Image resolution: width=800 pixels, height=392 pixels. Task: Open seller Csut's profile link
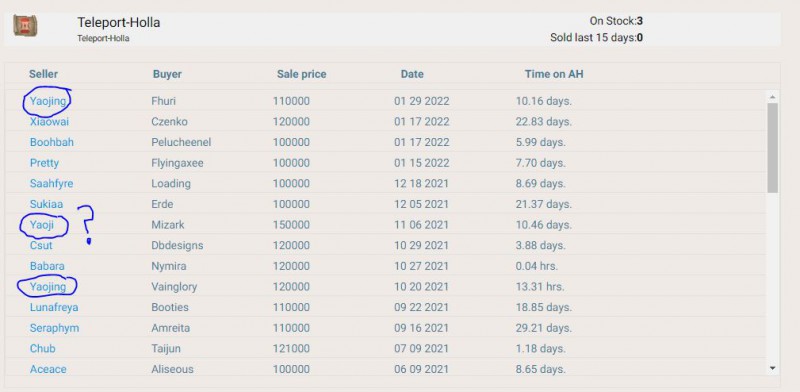coord(41,246)
